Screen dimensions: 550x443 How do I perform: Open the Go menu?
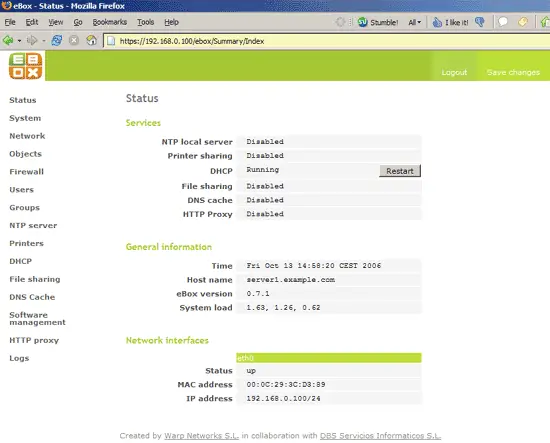click(x=78, y=22)
